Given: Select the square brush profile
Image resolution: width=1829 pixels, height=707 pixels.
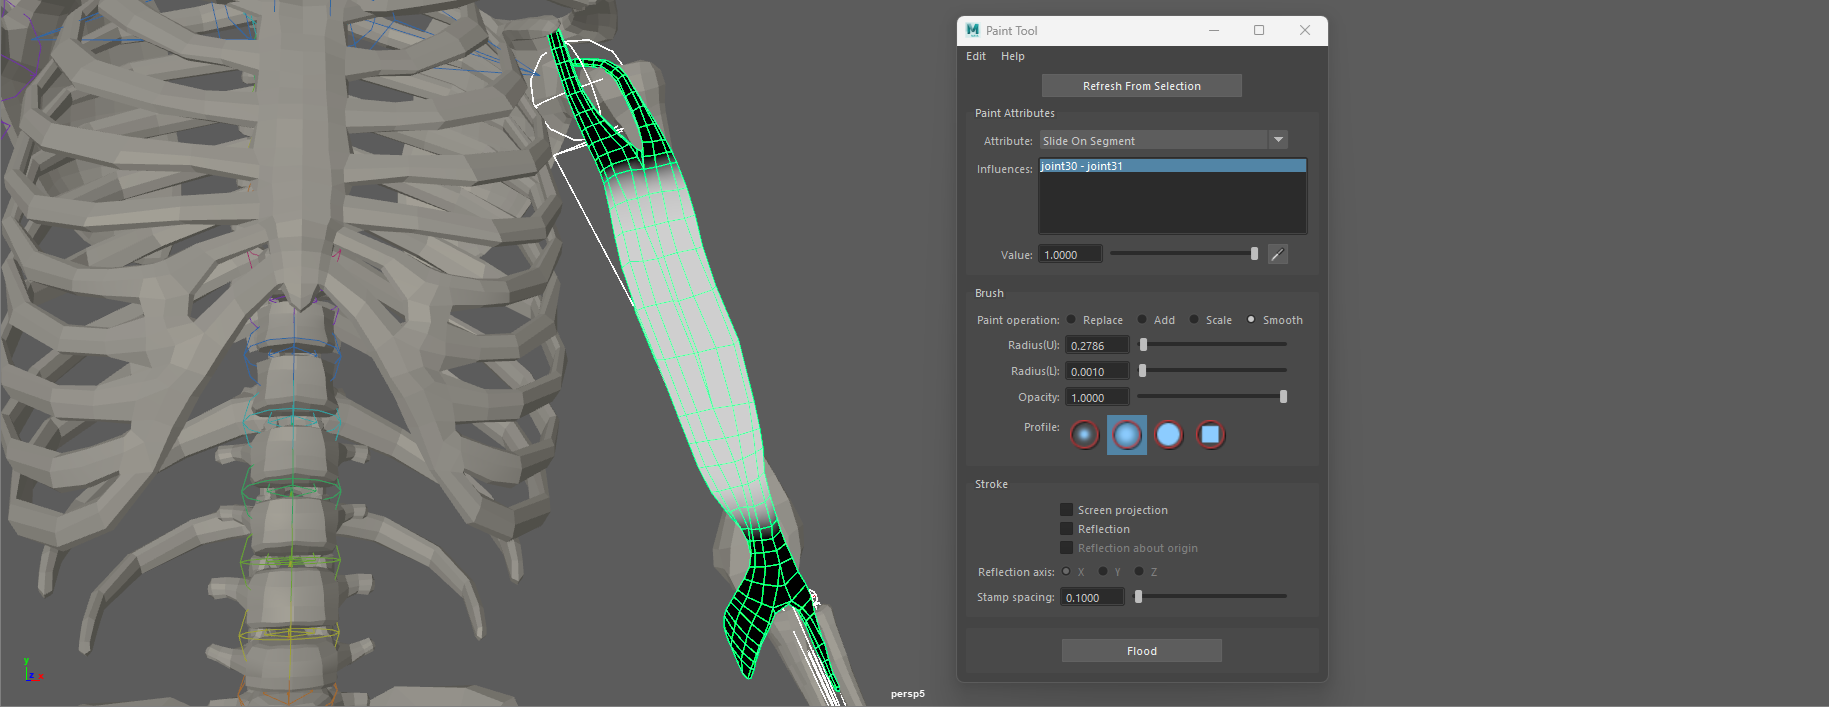Looking at the screenshot, I should coord(1210,435).
